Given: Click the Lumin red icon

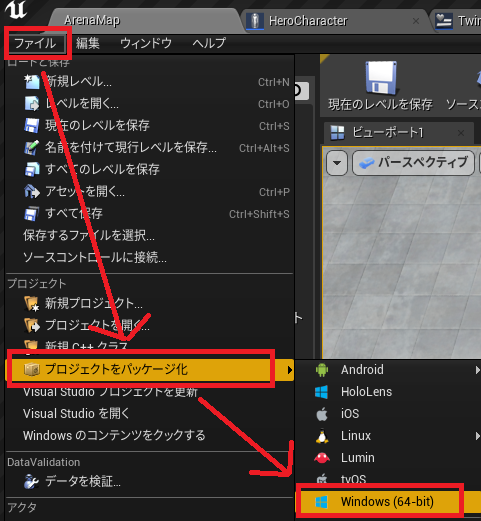Looking at the screenshot, I should coord(322,458).
